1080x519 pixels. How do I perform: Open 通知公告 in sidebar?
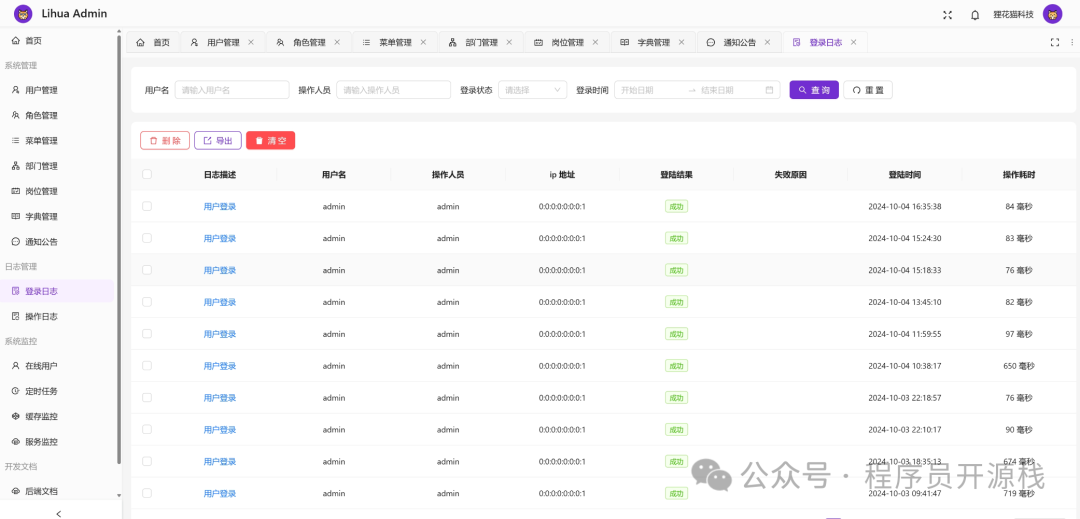pos(57,242)
